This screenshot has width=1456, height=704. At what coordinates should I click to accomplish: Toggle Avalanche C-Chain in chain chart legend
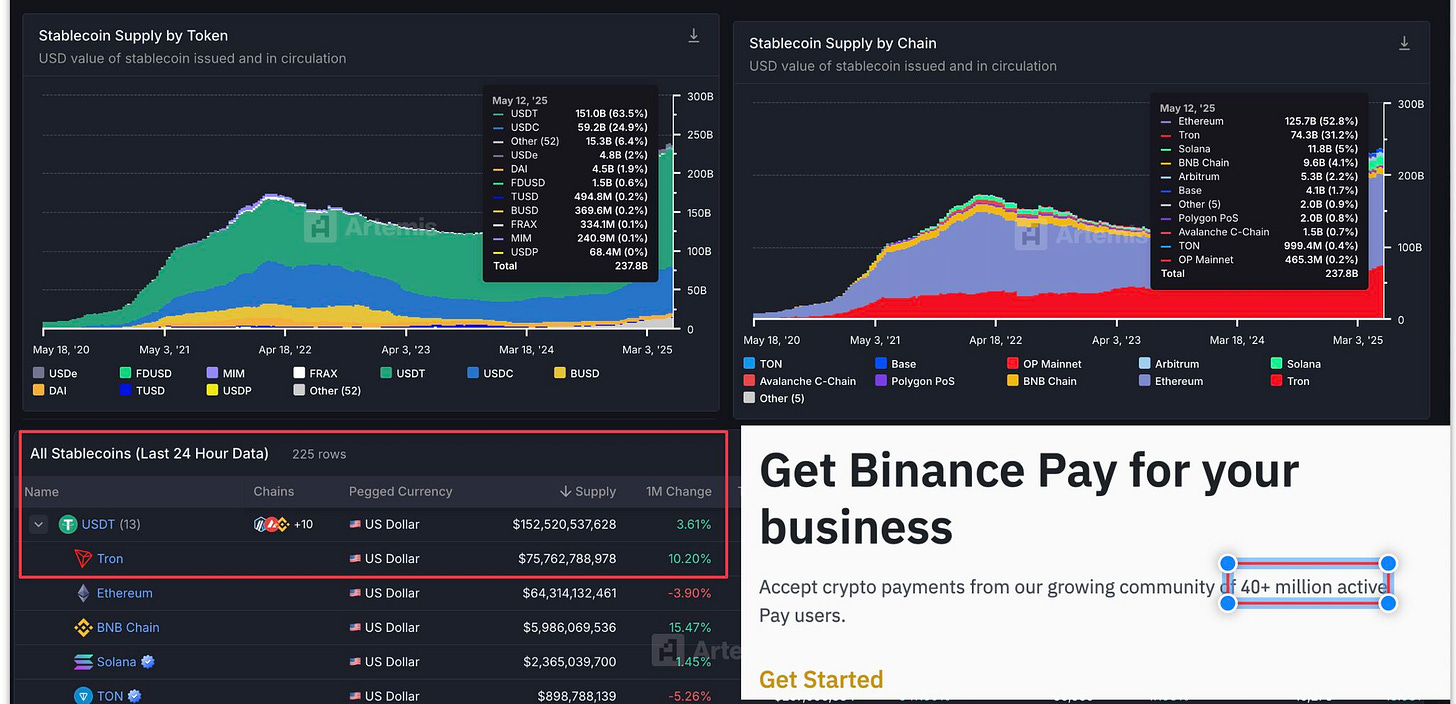800,381
